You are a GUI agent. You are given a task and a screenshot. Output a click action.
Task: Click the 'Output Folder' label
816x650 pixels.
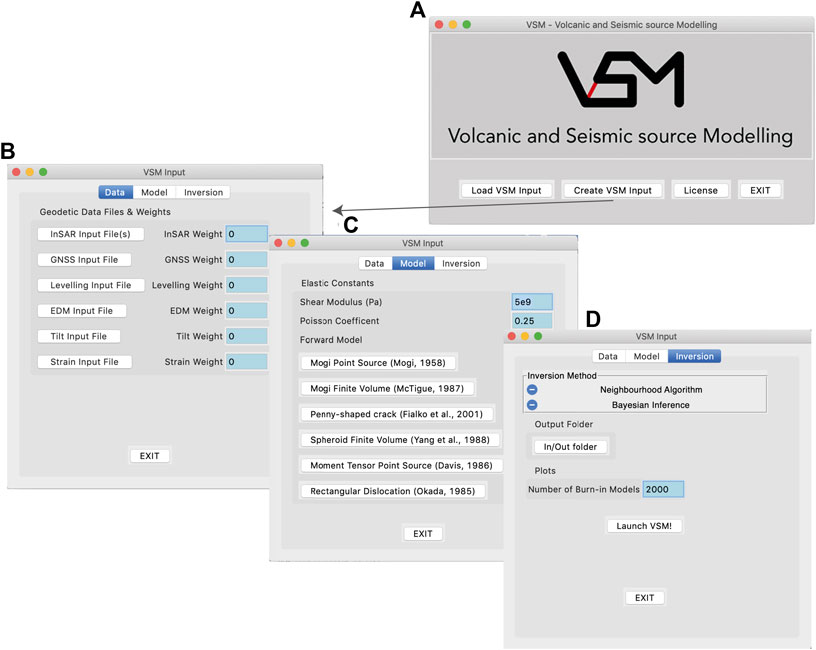[x=564, y=424]
